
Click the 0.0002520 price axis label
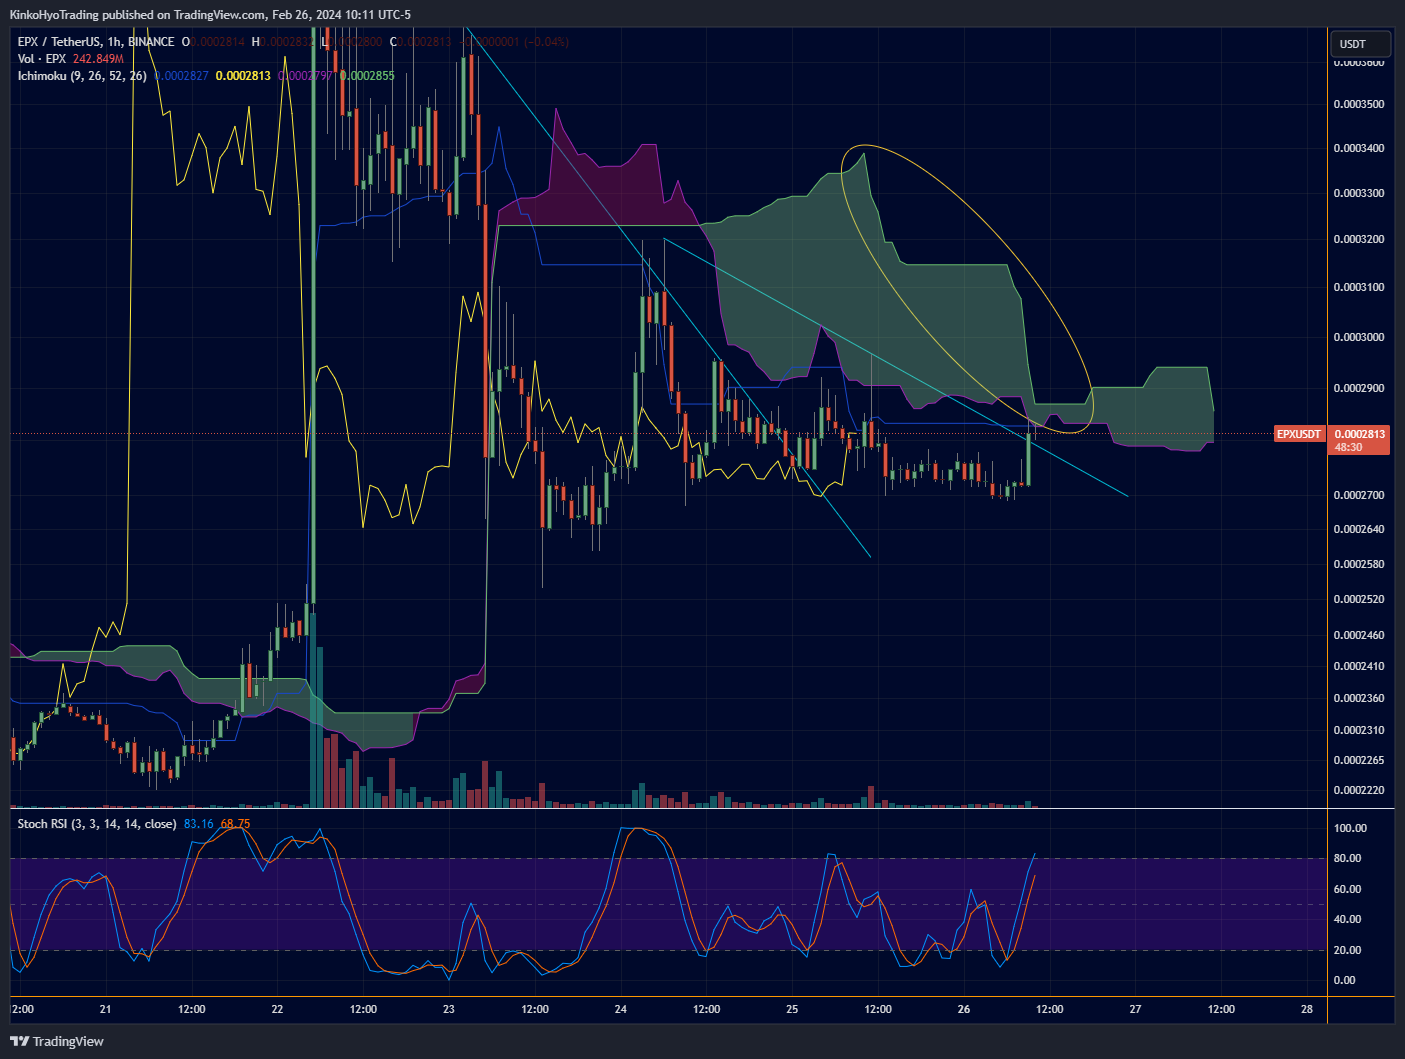pyautogui.click(x=1359, y=600)
